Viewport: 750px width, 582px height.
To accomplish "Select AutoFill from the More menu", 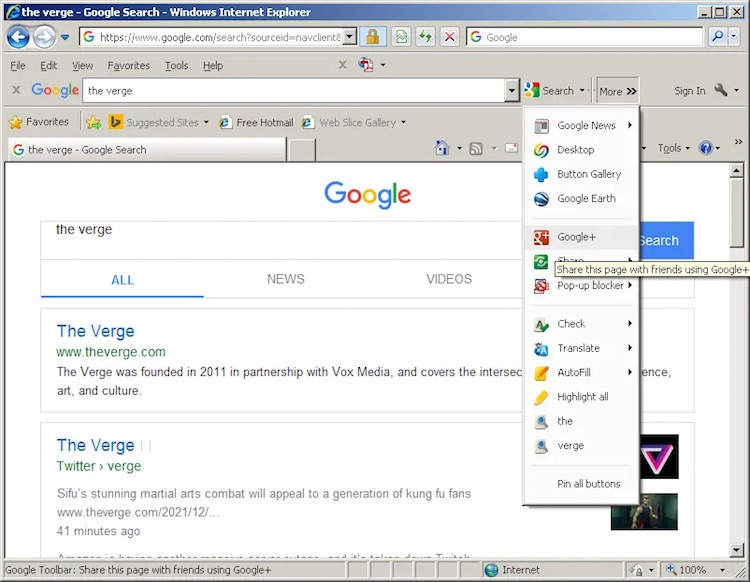I will pos(573,372).
